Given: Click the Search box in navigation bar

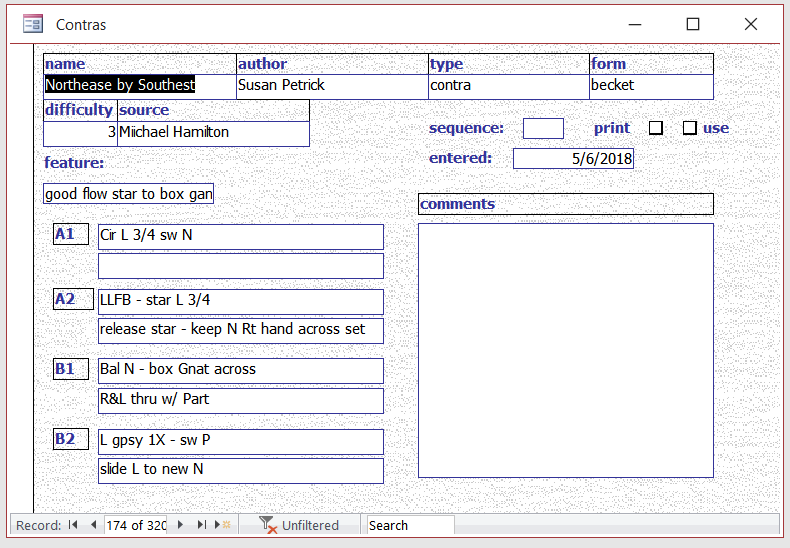Looking at the screenshot, I should [410, 525].
